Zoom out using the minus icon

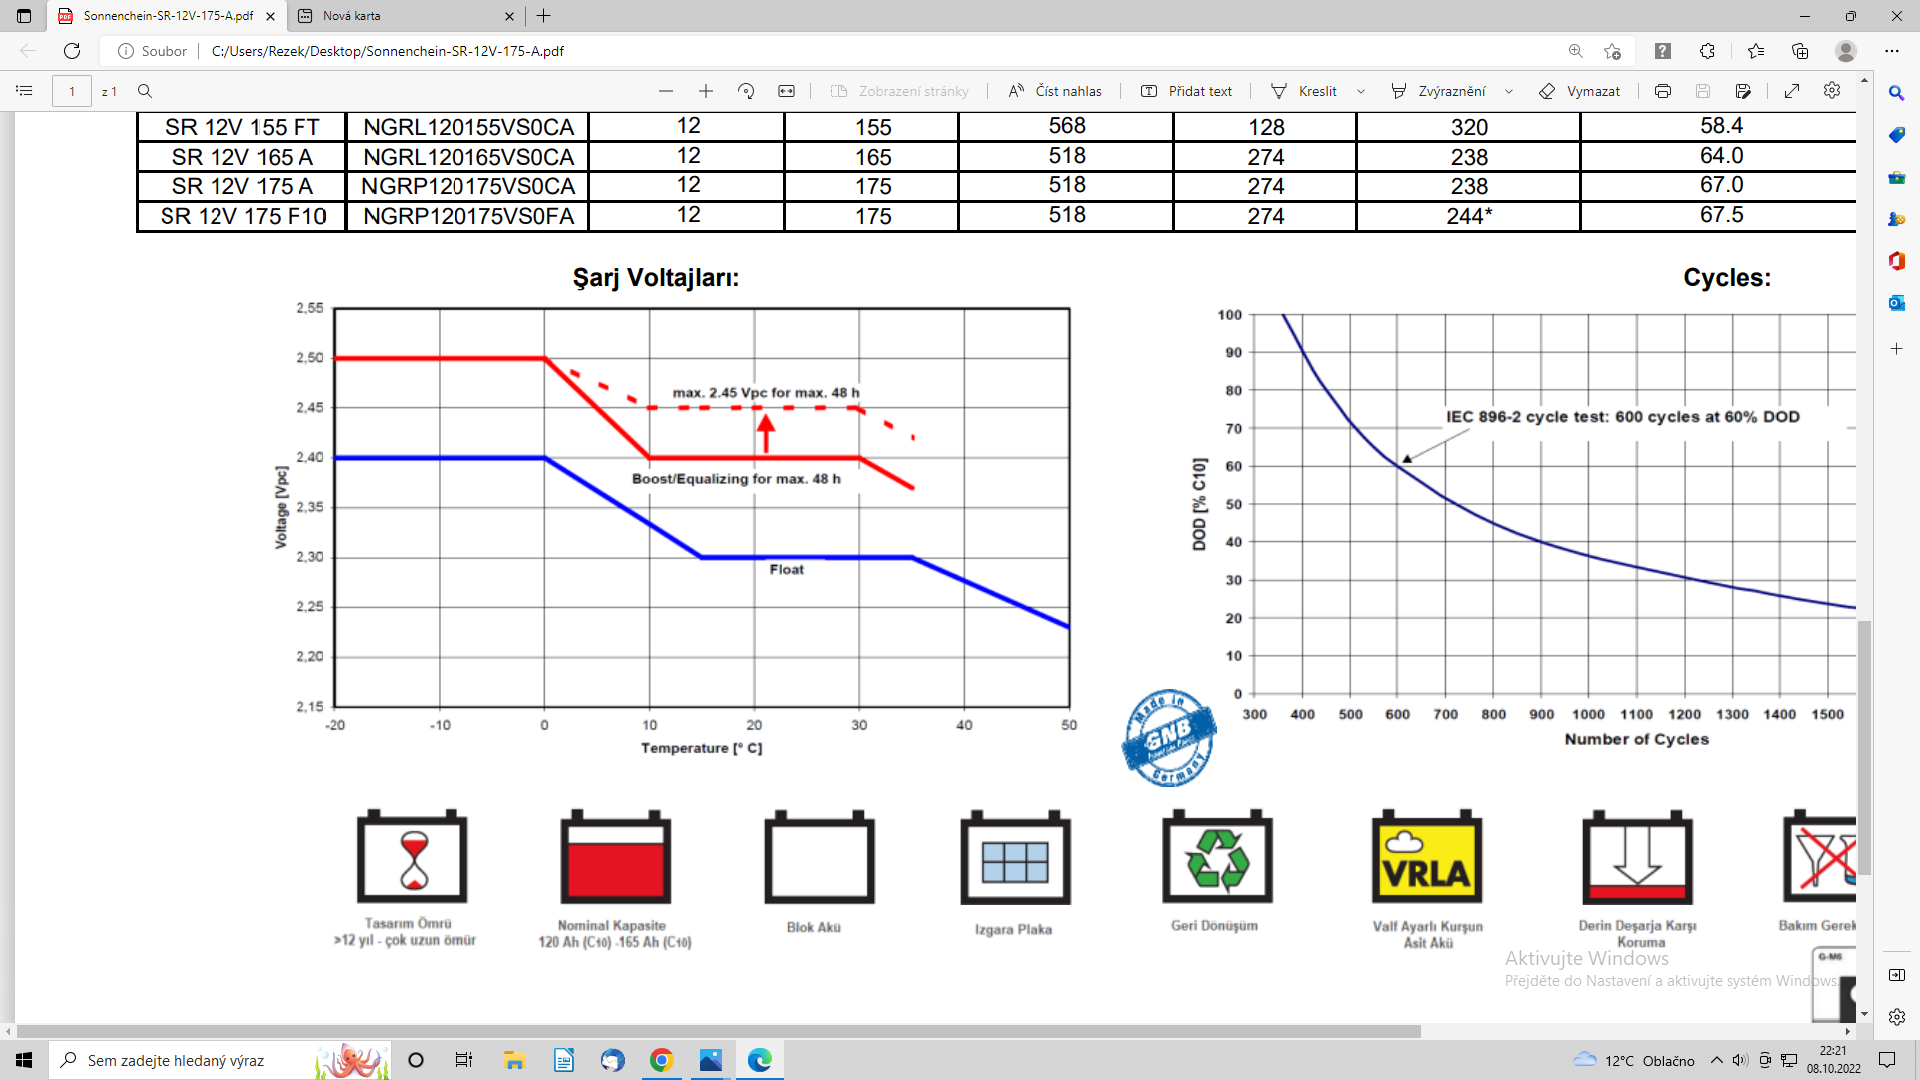tap(666, 91)
